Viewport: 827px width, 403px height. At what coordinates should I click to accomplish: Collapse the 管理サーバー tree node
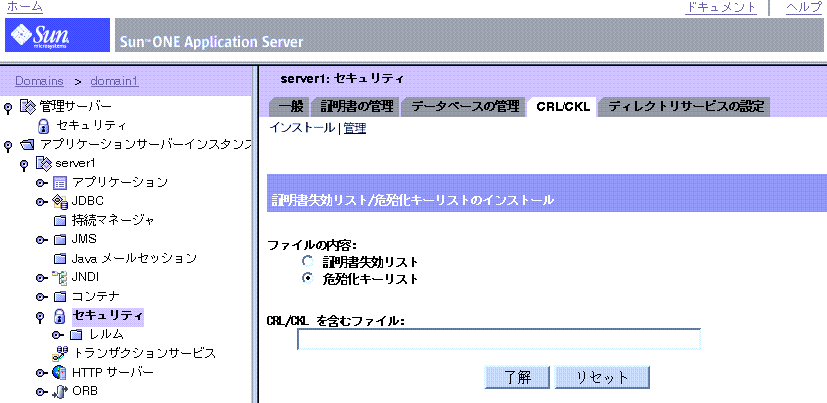pos(8,107)
